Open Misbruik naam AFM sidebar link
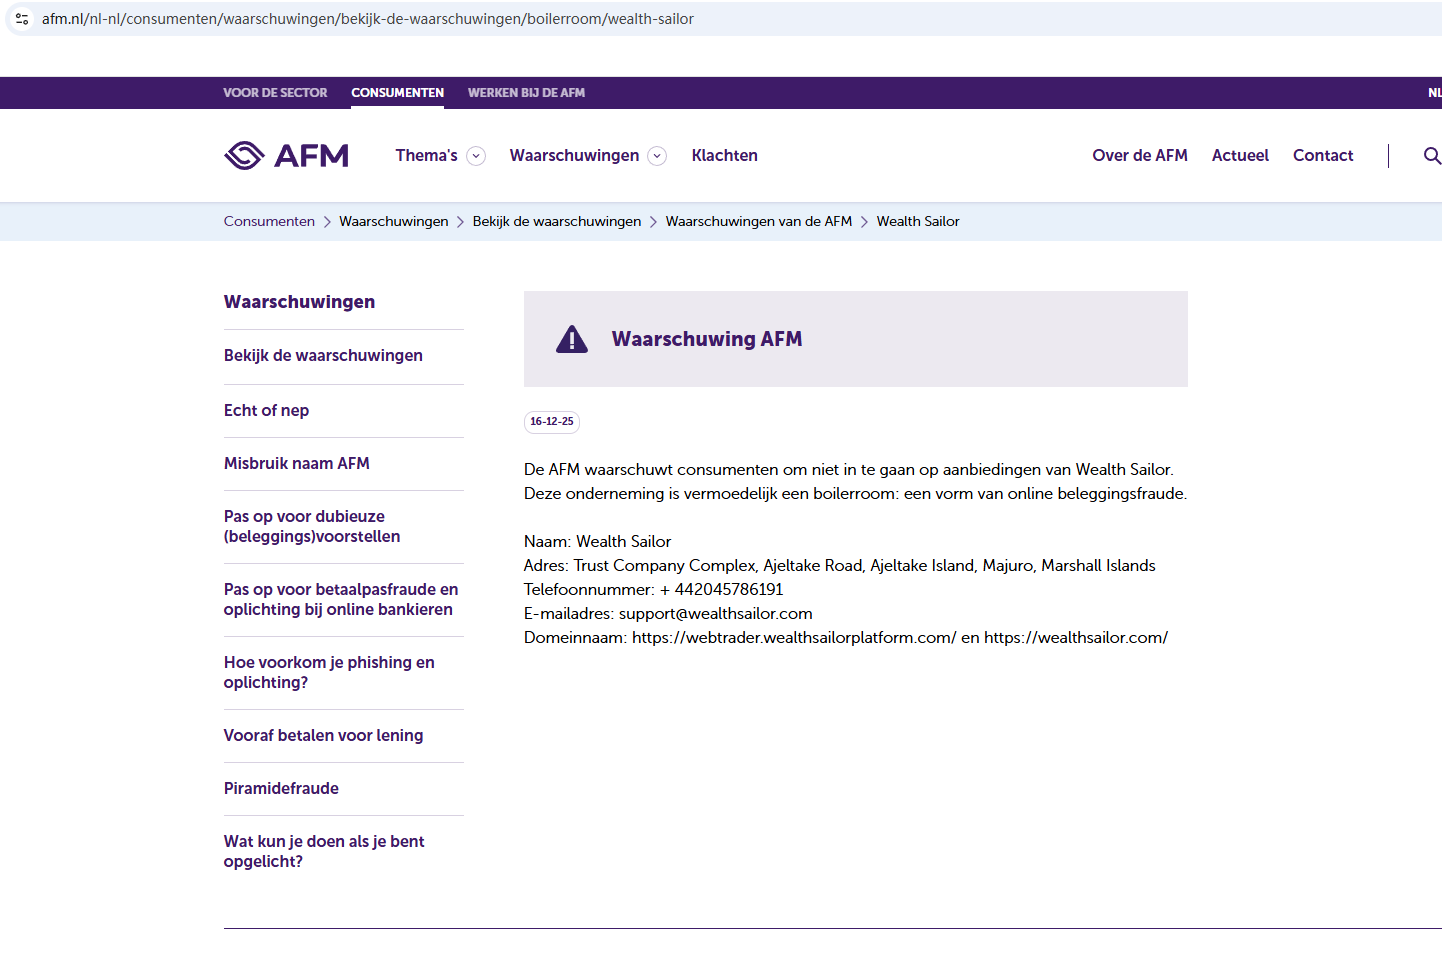The image size is (1442, 973). point(297,464)
